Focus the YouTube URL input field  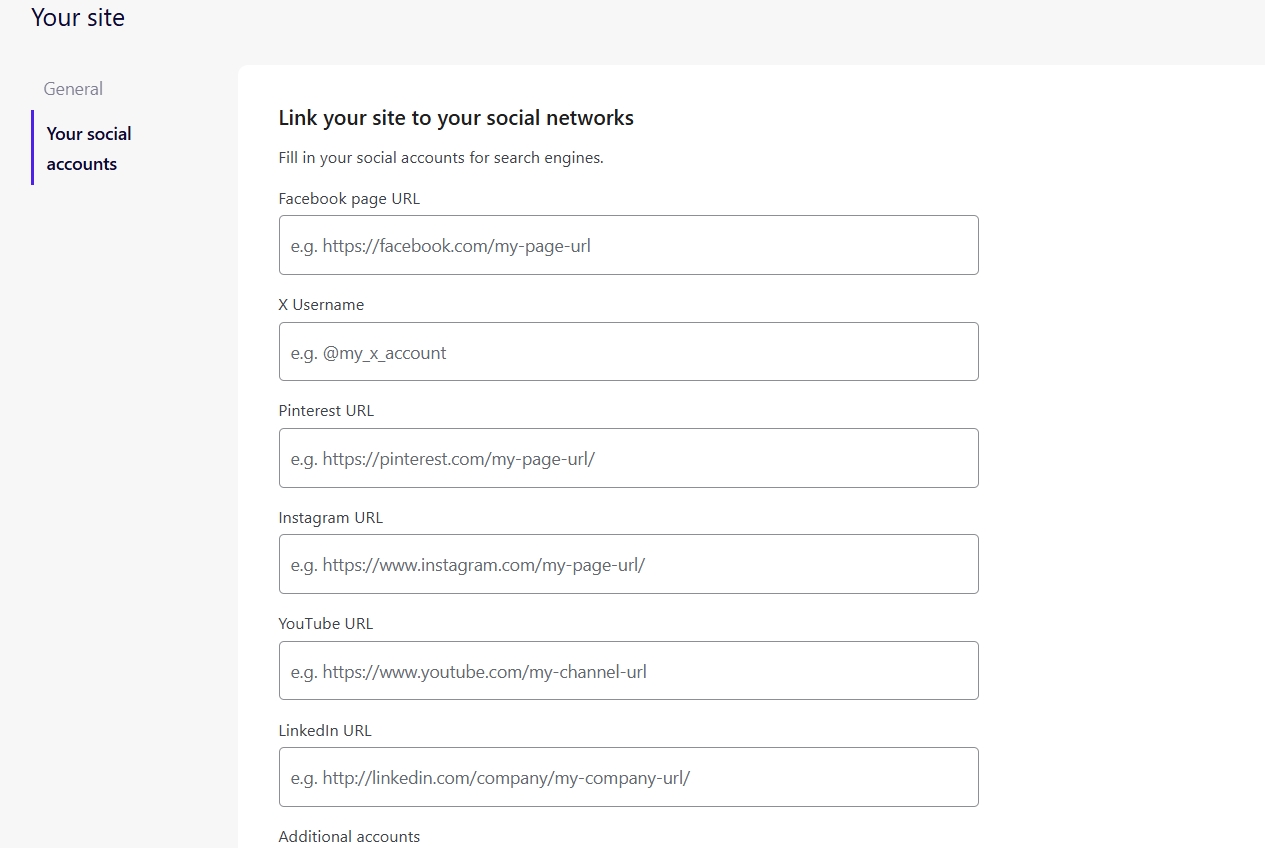(x=628, y=671)
